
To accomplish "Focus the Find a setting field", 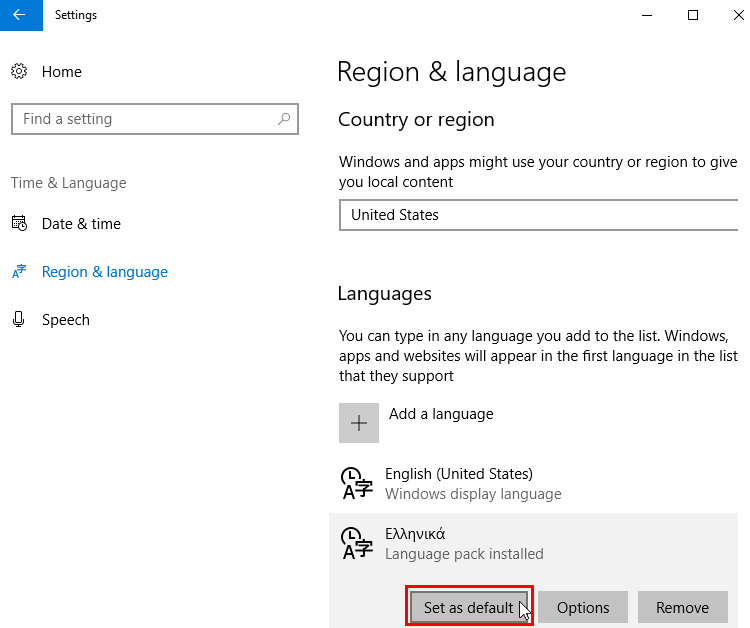I will [155, 119].
